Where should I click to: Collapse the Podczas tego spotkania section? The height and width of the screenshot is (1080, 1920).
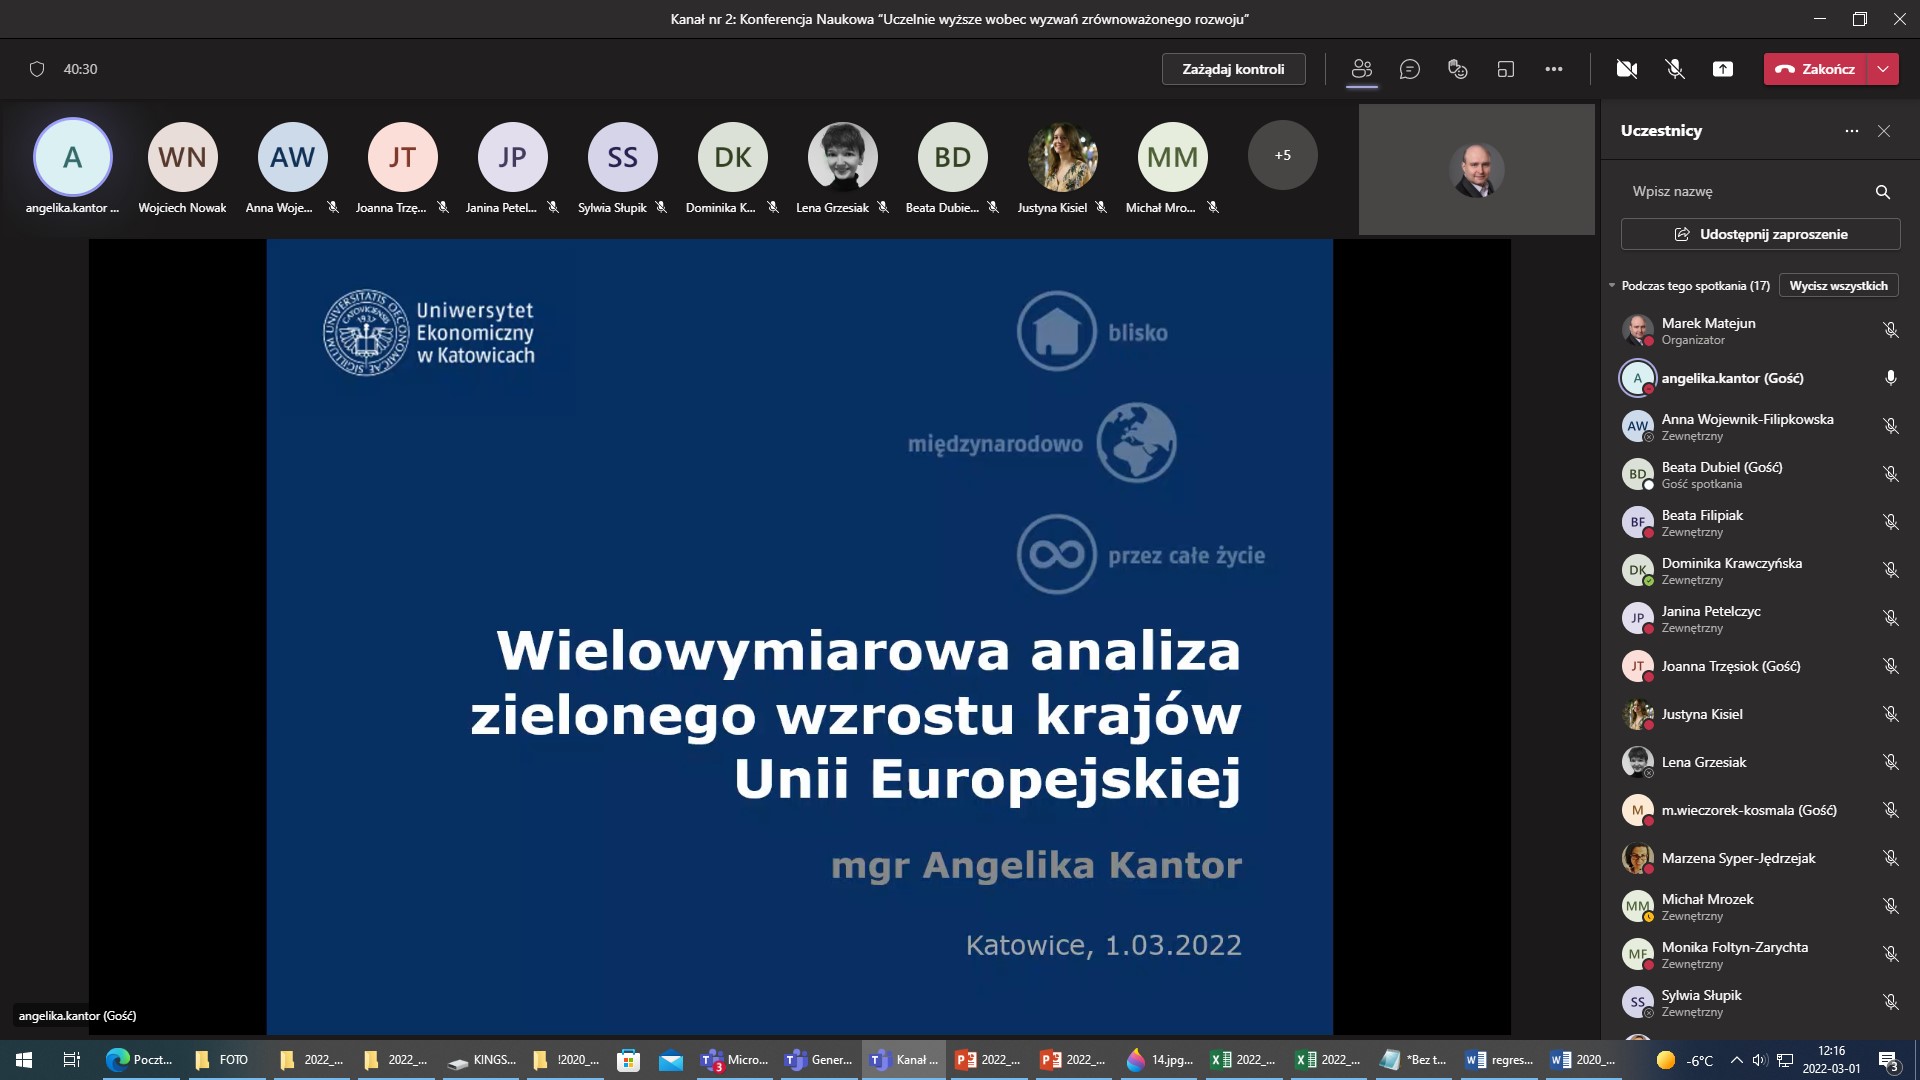tap(1612, 285)
